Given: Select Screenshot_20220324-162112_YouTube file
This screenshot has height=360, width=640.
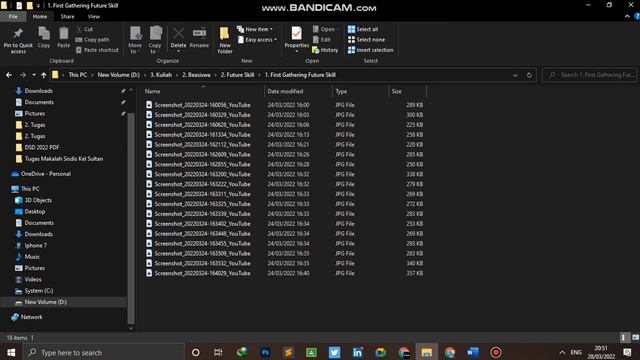Looking at the screenshot, I should [203, 144].
